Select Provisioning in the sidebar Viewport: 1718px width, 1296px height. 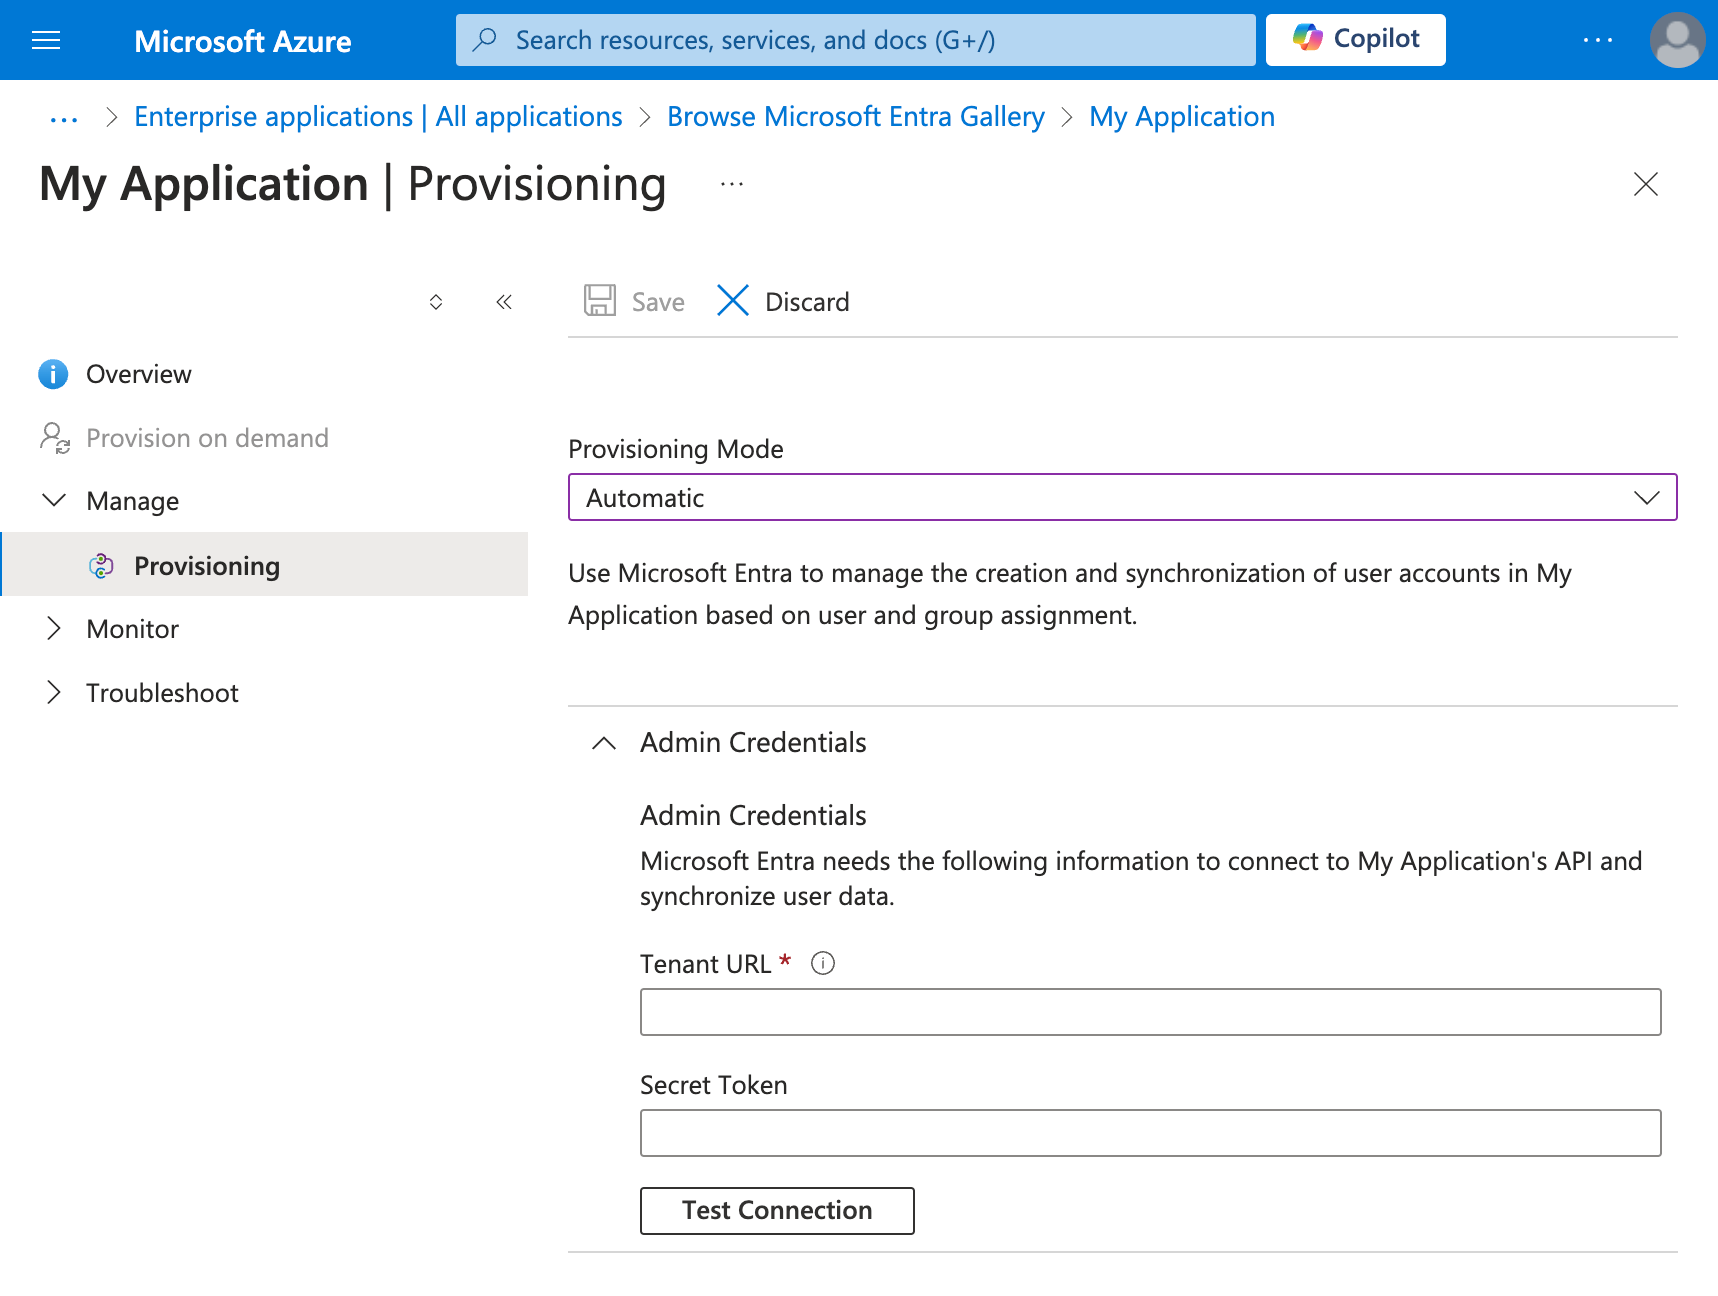click(x=264, y=565)
